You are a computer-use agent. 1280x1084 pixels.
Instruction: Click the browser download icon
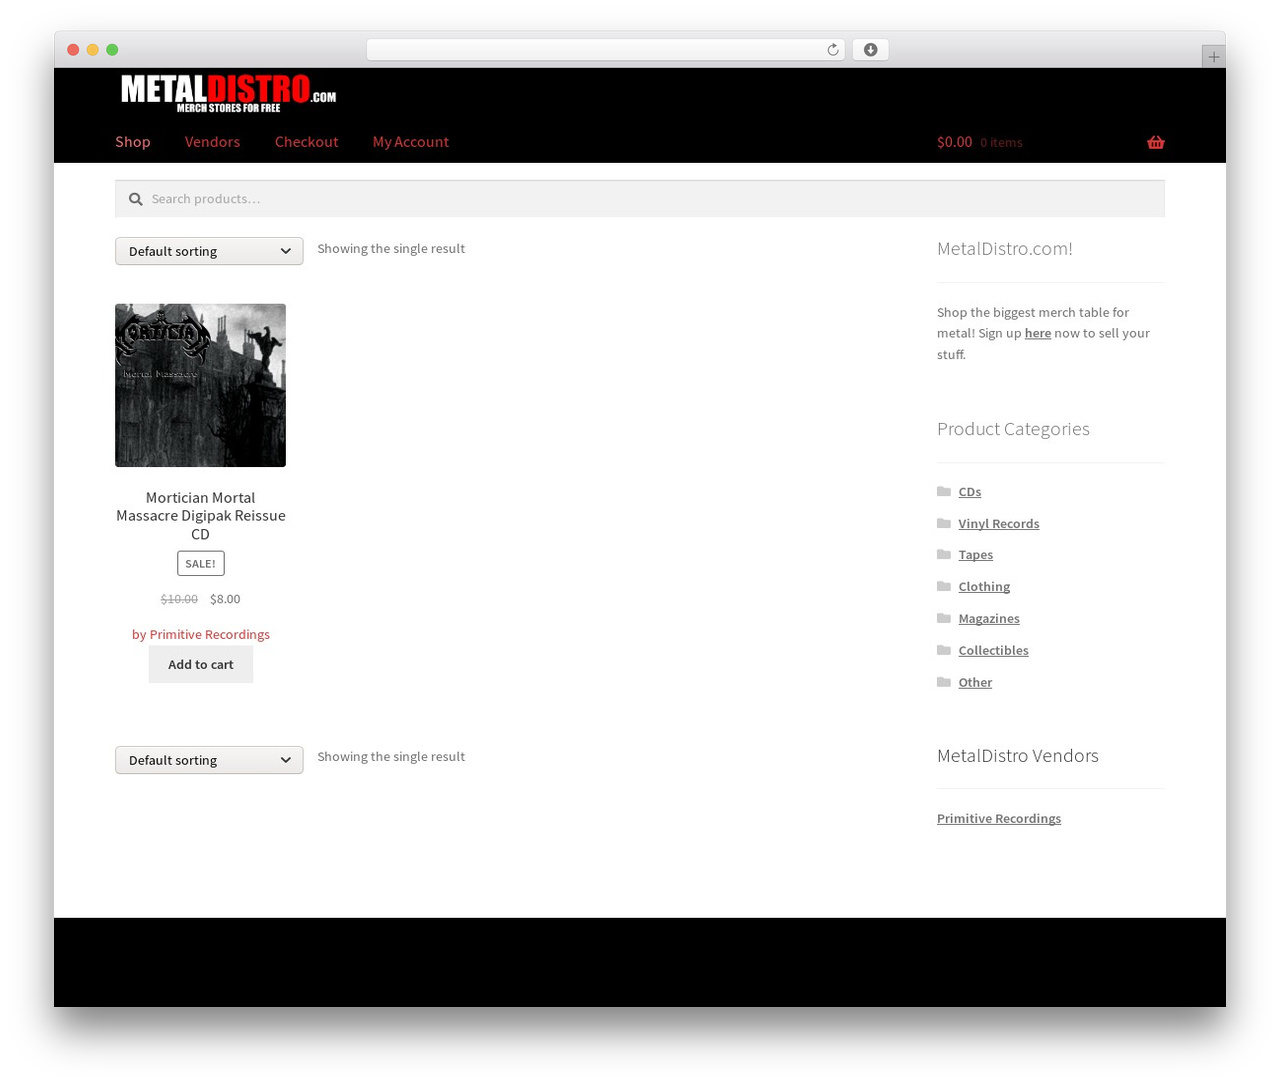click(870, 50)
